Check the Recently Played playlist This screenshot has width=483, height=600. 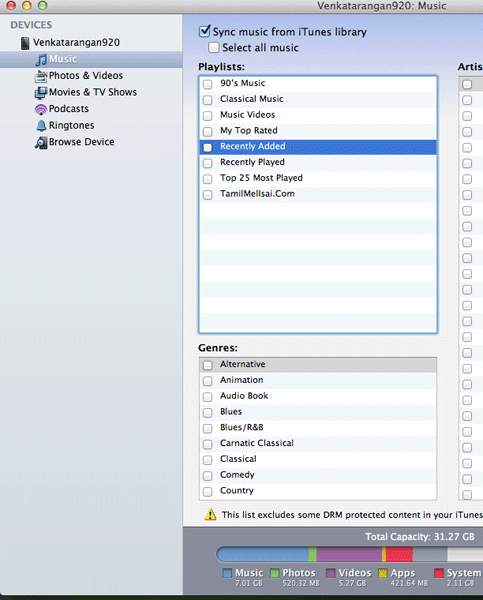(x=207, y=163)
